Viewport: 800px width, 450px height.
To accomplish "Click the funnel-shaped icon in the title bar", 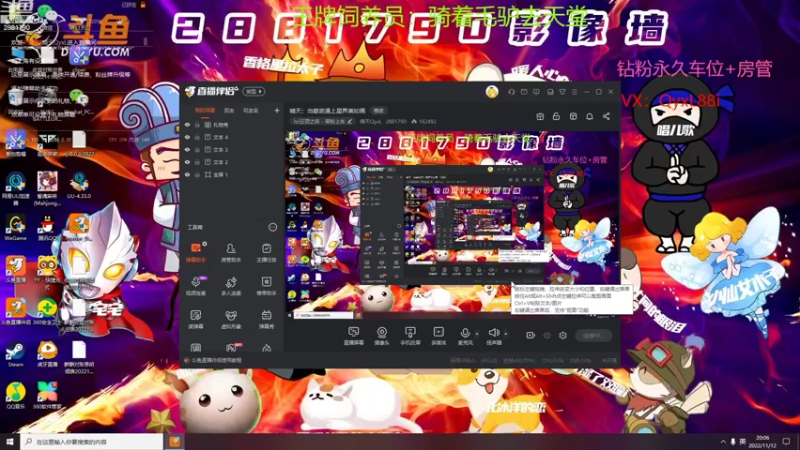I will pos(562,92).
